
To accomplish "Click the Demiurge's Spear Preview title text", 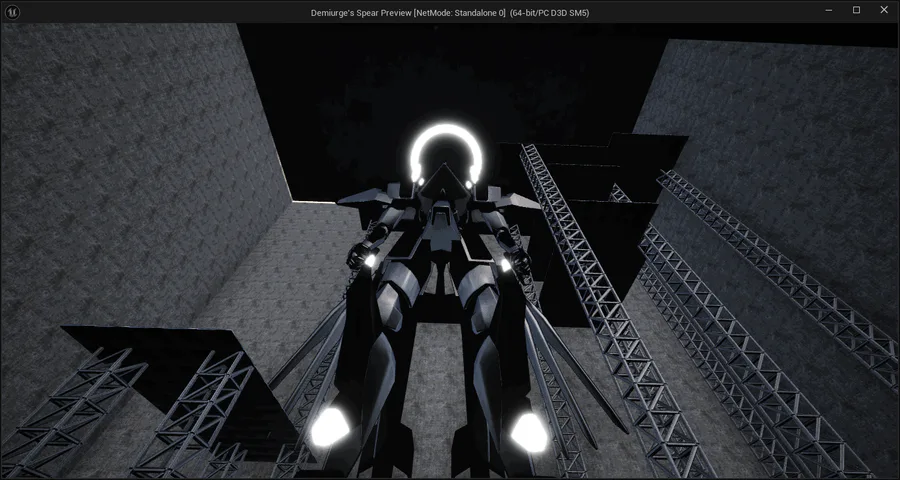I will pyautogui.click(x=450, y=13).
